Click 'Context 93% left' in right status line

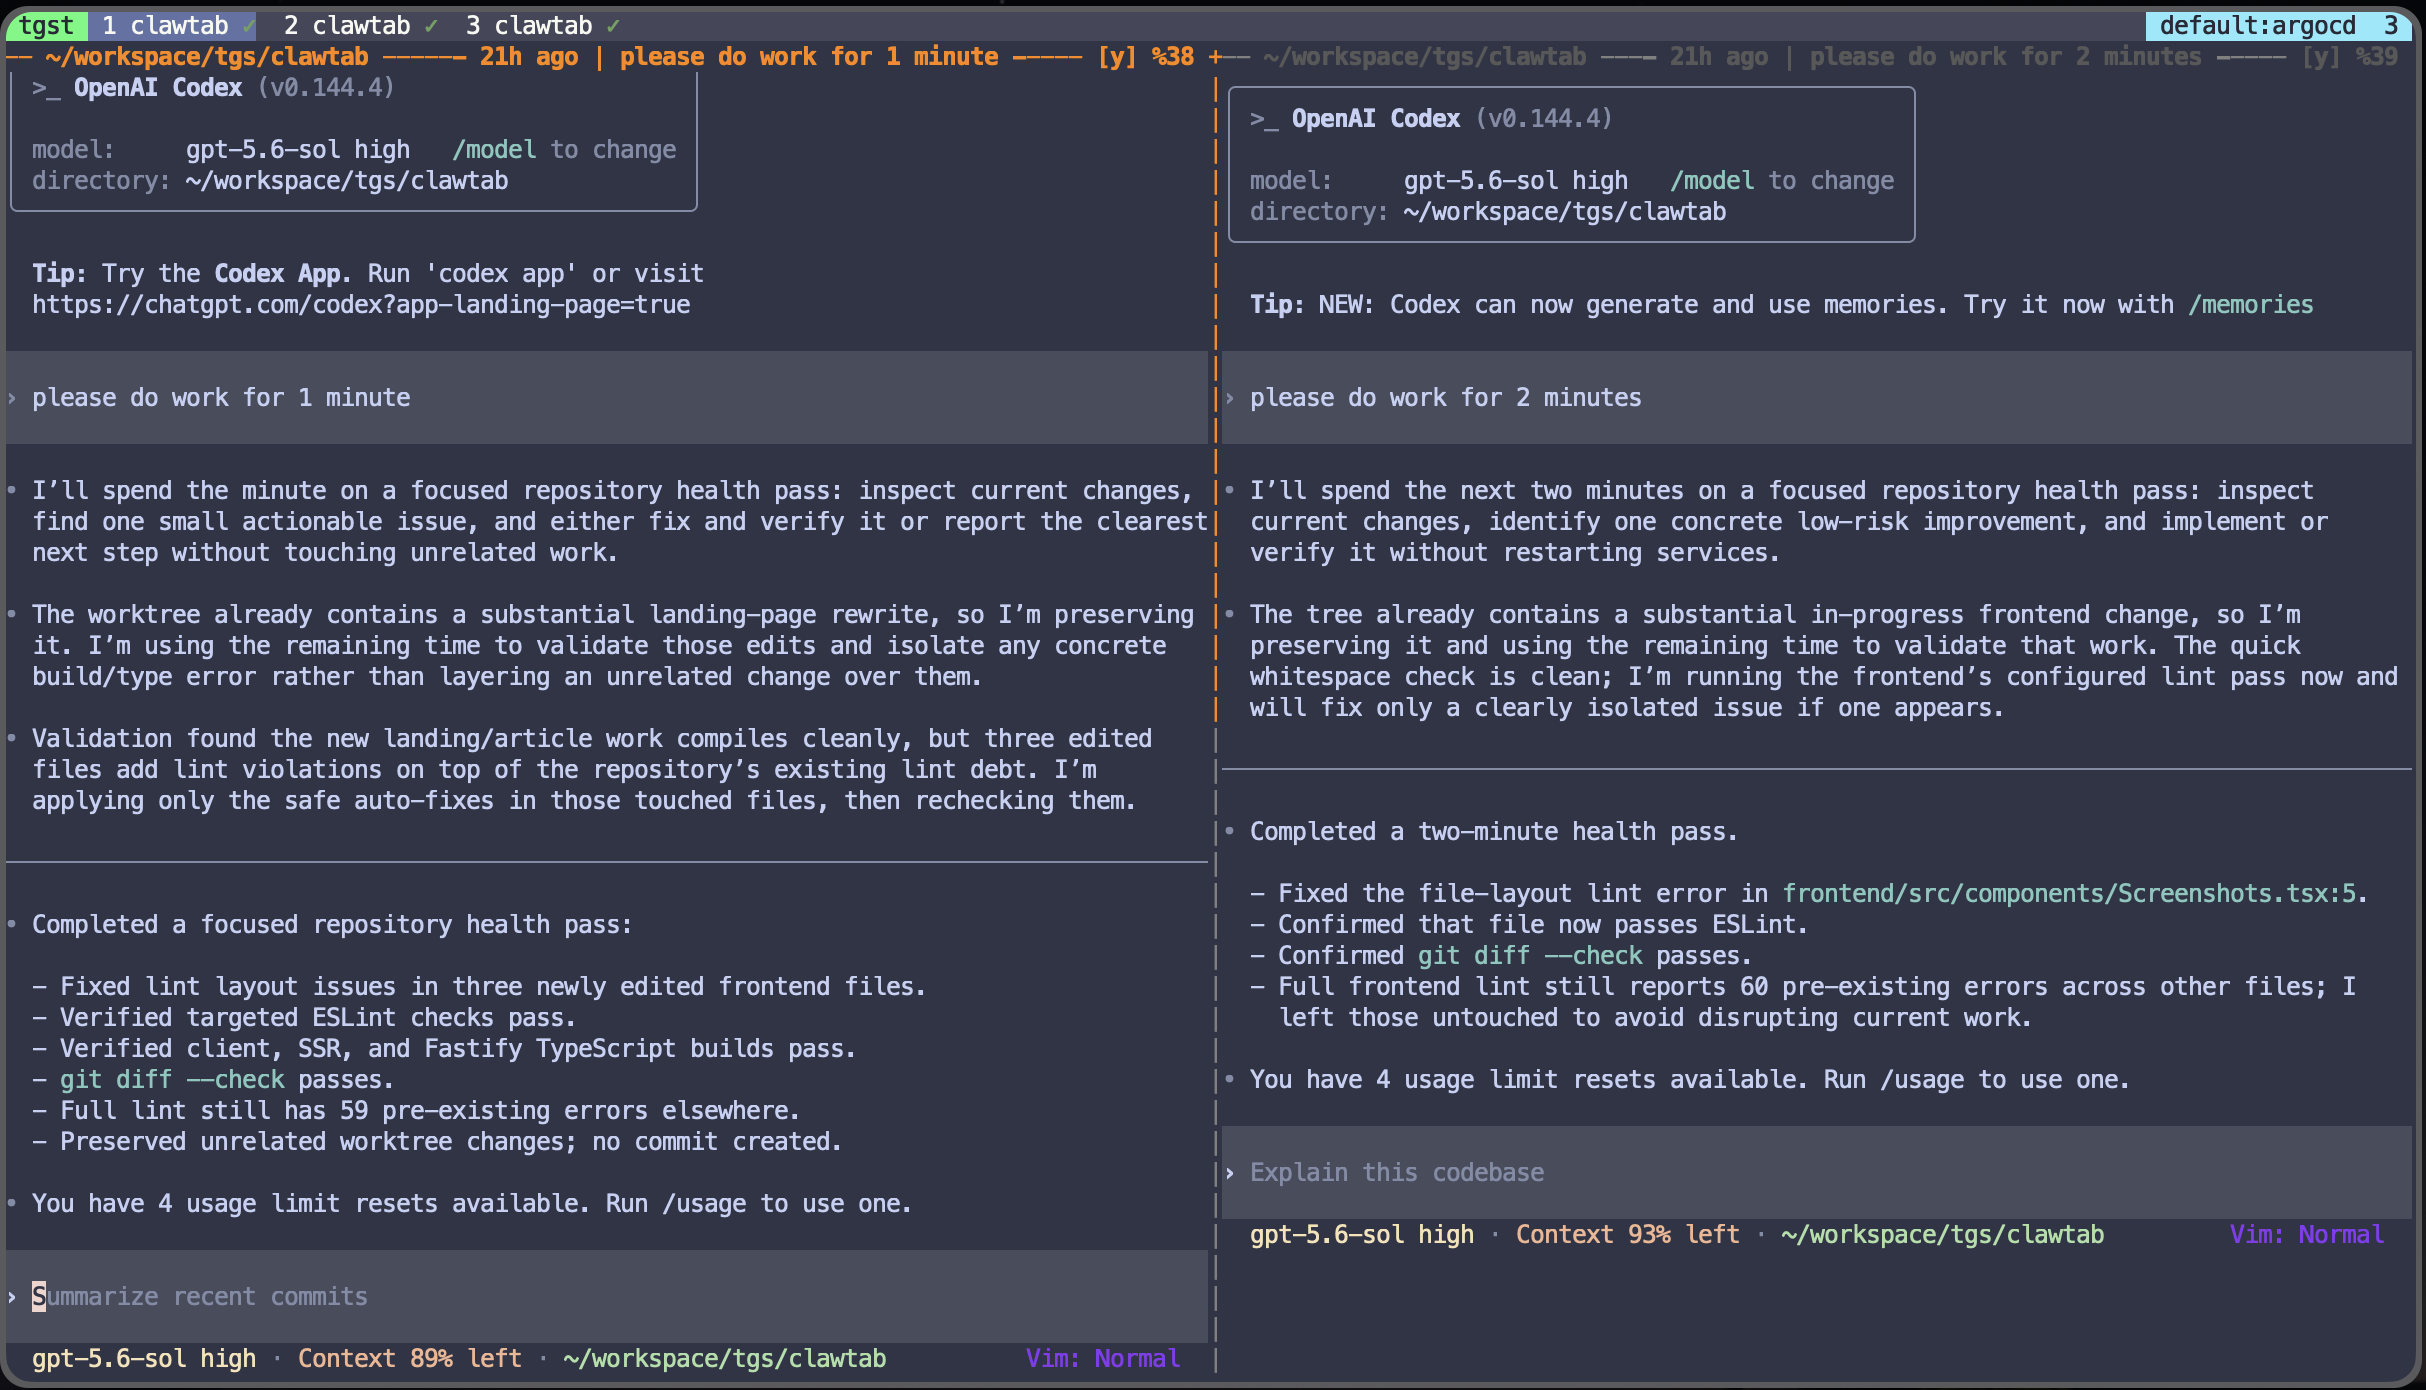[1628, 1234]
